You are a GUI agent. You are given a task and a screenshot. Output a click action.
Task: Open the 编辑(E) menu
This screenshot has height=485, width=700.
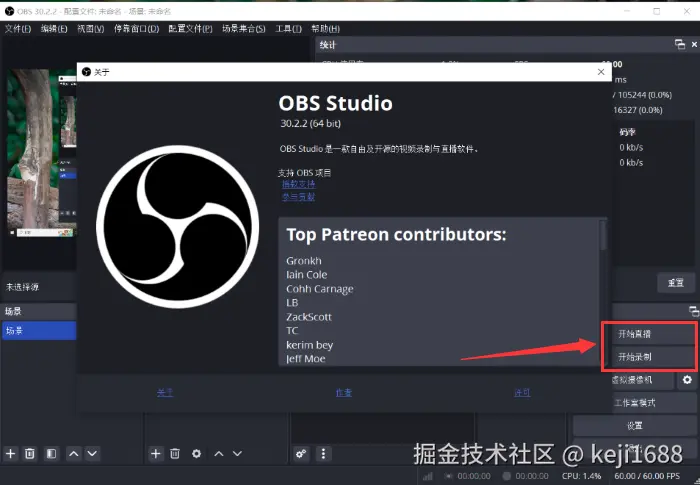pyautogui.click(x=54, y=29)
